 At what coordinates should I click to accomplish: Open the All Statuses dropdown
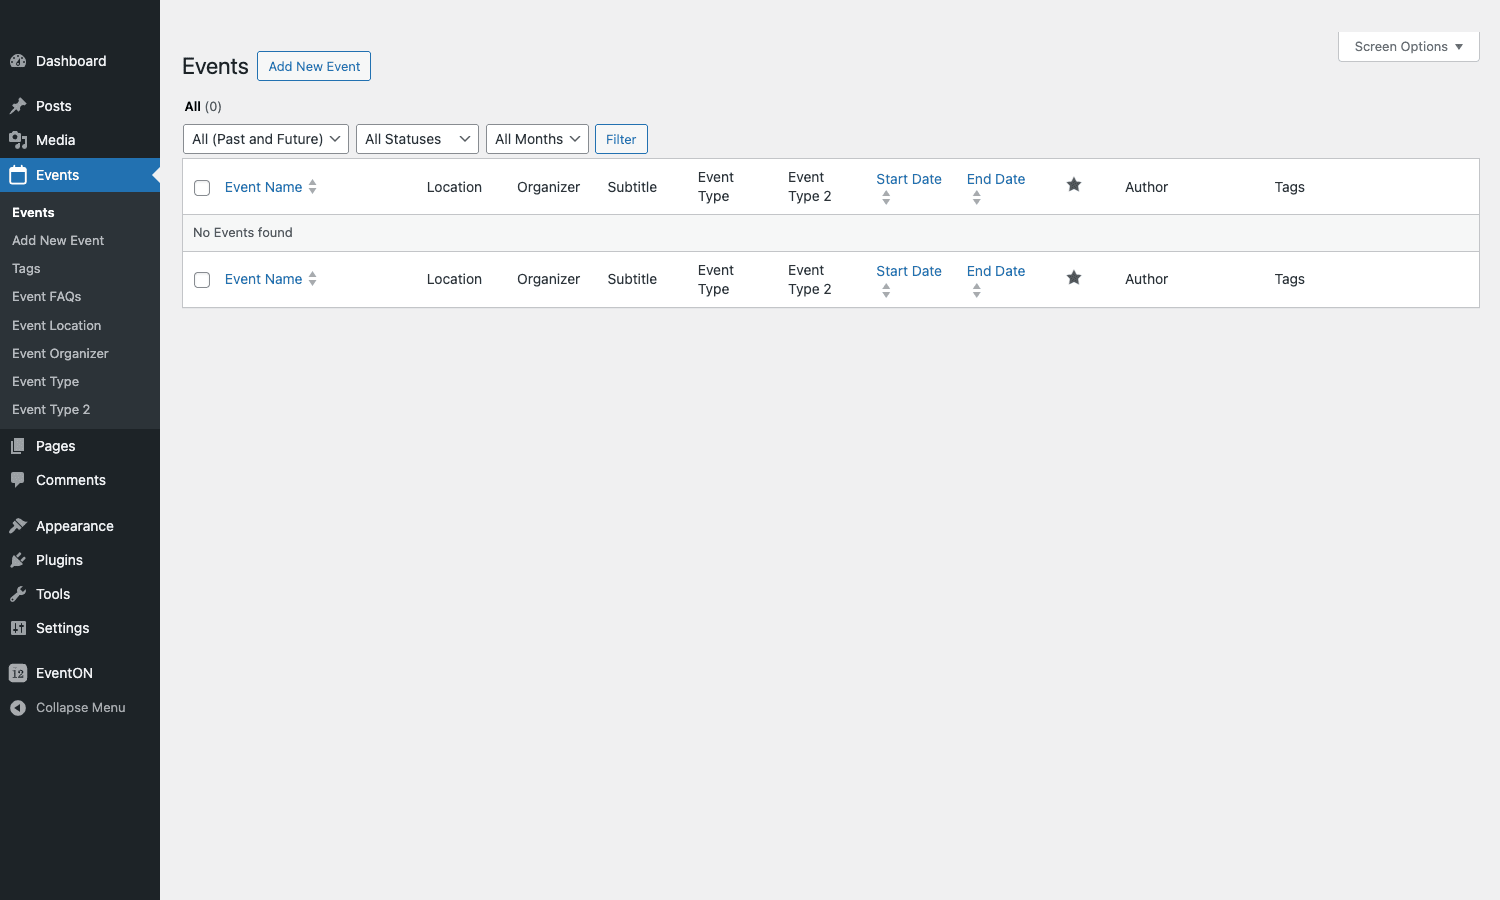tap(417, 139)
